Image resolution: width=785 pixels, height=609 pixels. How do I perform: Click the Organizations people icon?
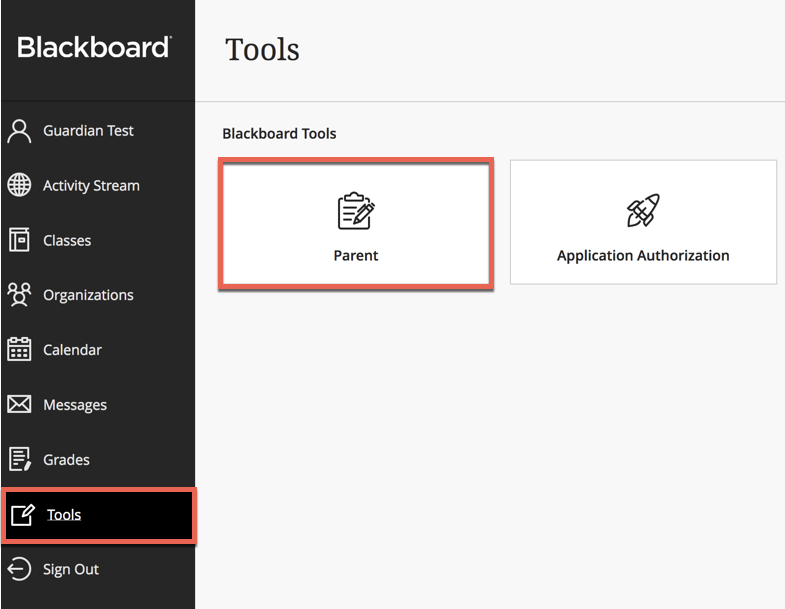[20, 294]
